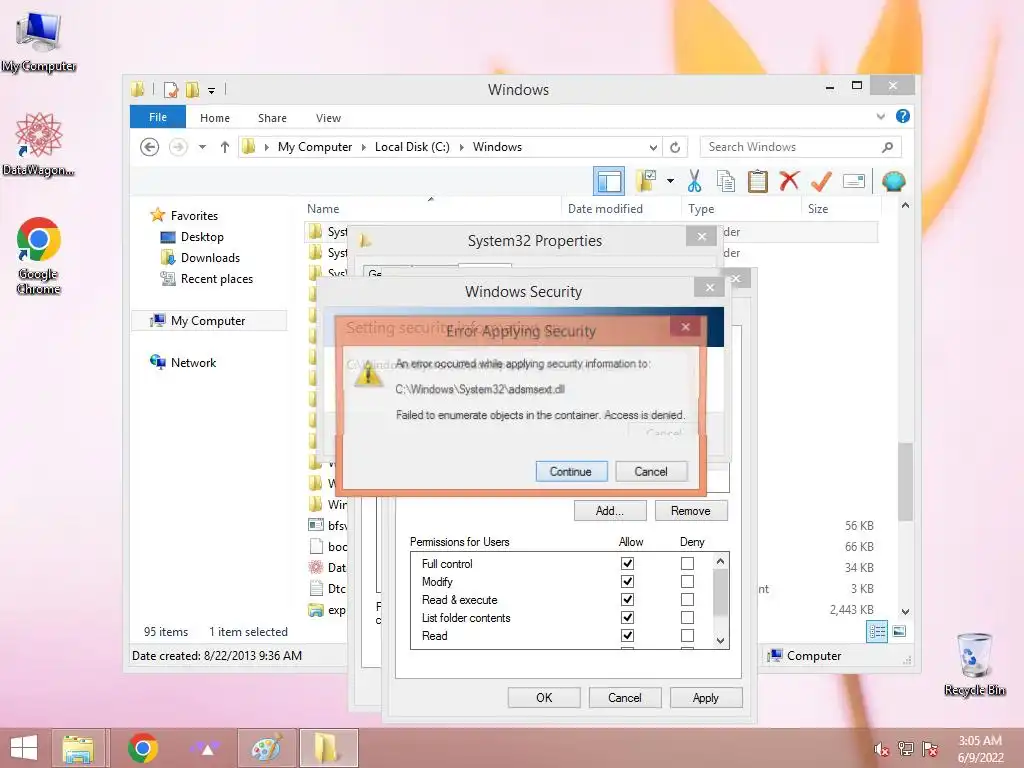Check Deny for Read & execute
The height and width of the screenshot is (768, 1024).
point(687,600)
